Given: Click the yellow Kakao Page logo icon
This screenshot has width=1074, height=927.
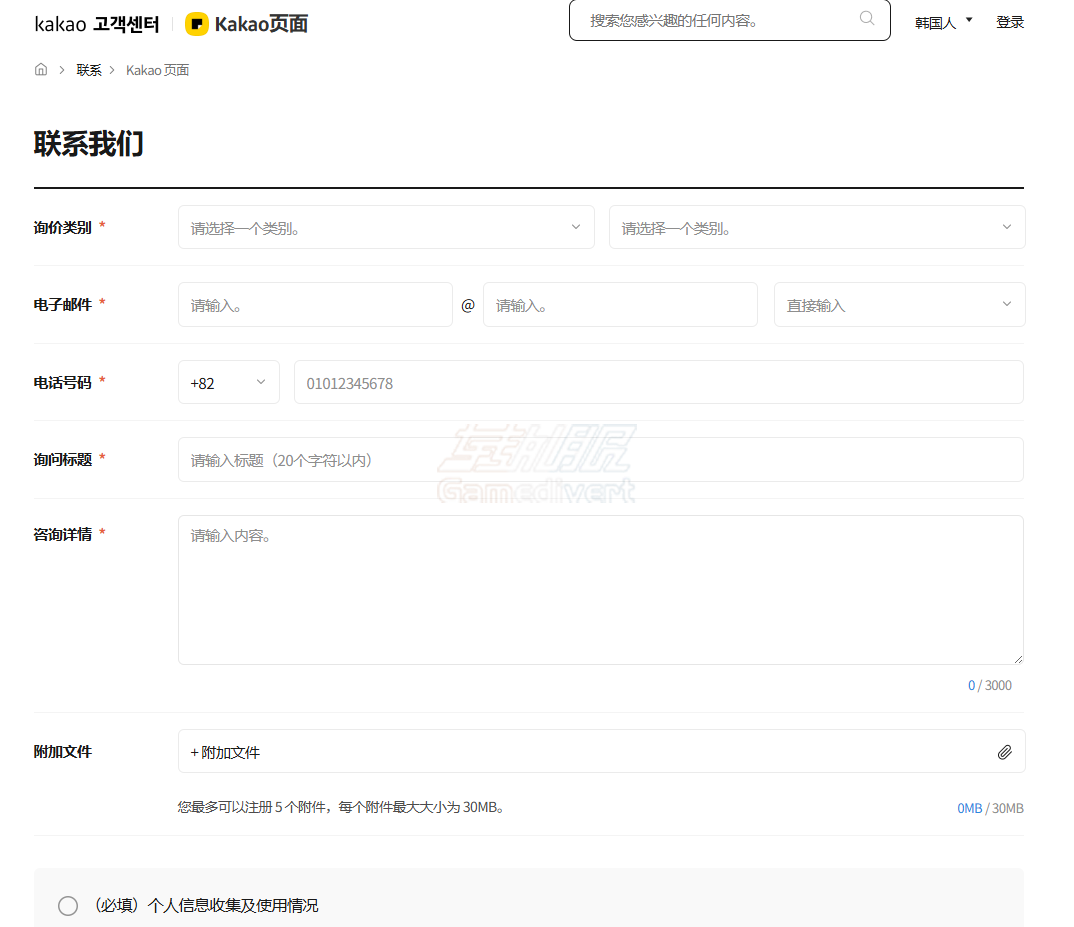Looking at the screenshot, I should point(197,24).
